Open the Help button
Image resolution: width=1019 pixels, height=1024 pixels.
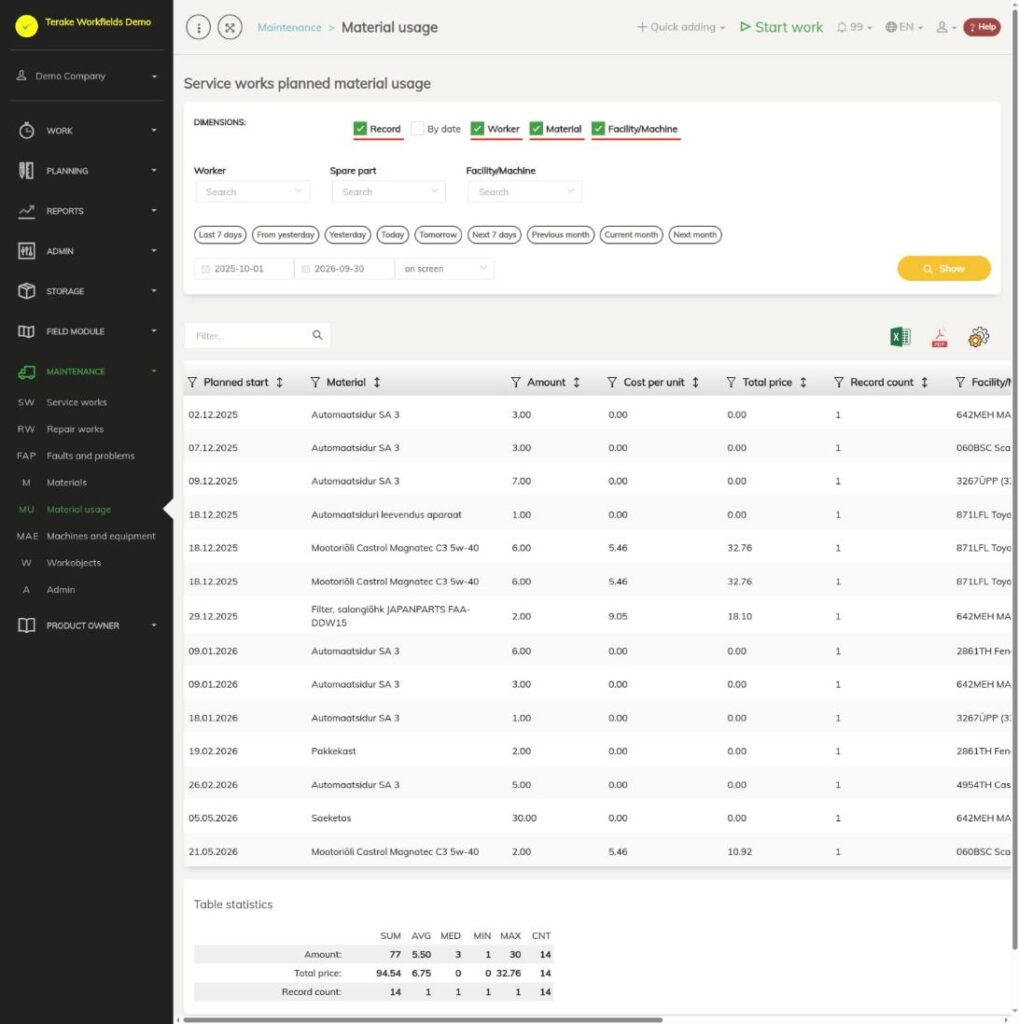click(982, 27)
